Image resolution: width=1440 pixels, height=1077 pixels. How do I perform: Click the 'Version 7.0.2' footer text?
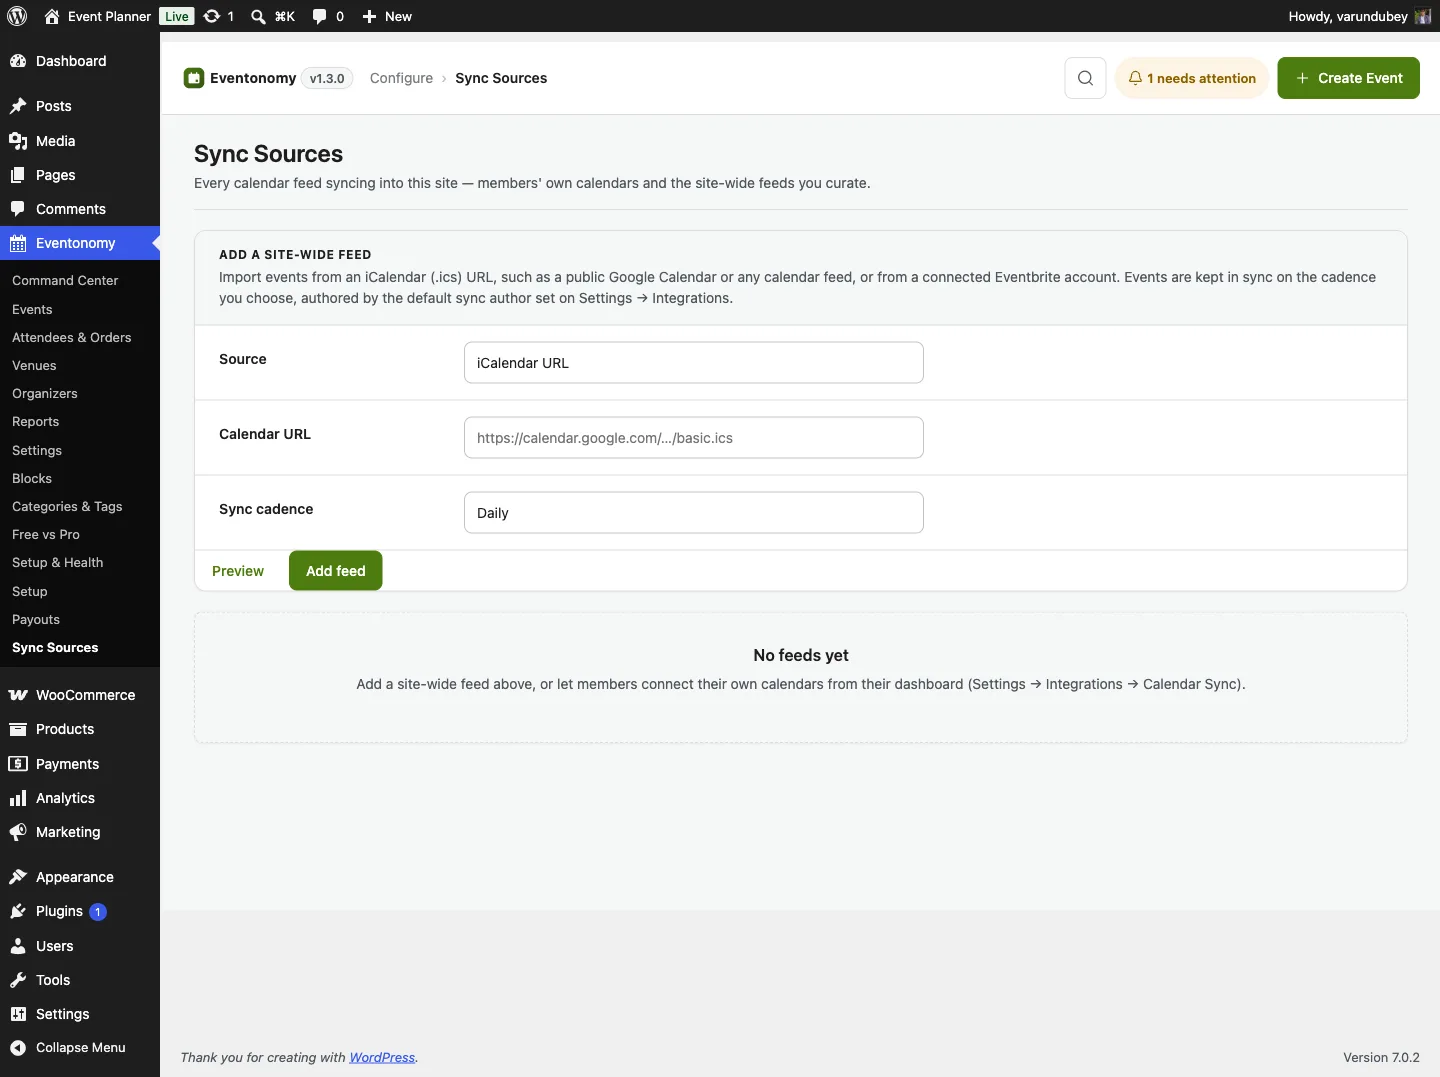1381,1057
